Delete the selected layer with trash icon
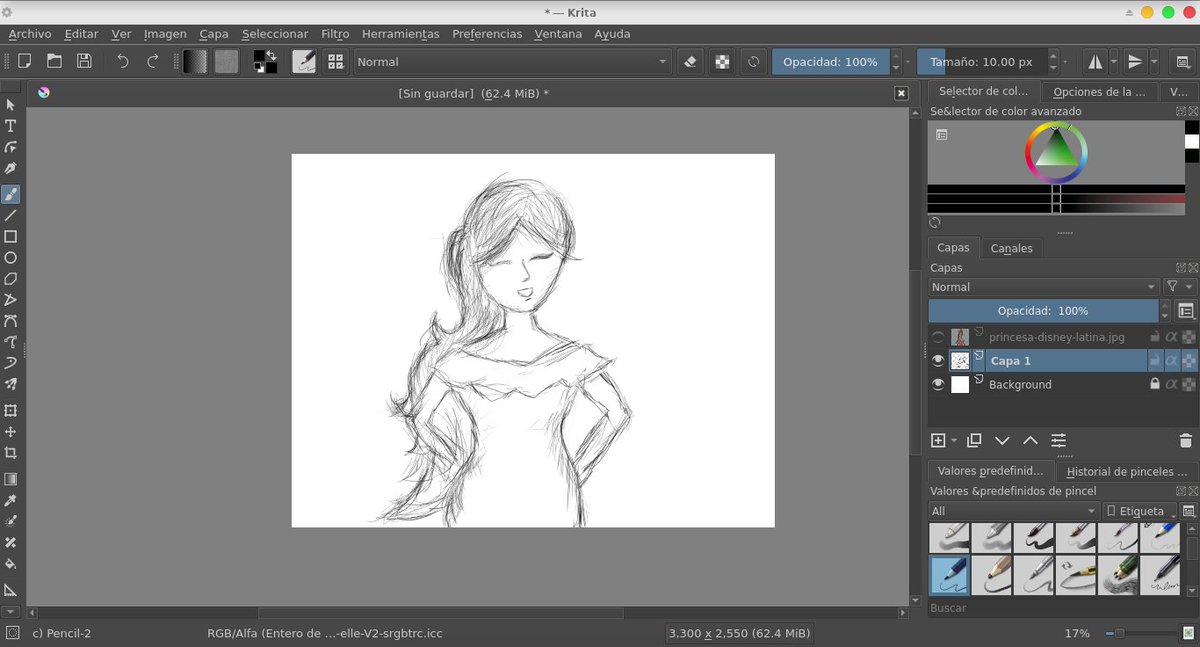Screen dimensions: 1200x647 click(1186, 440)
